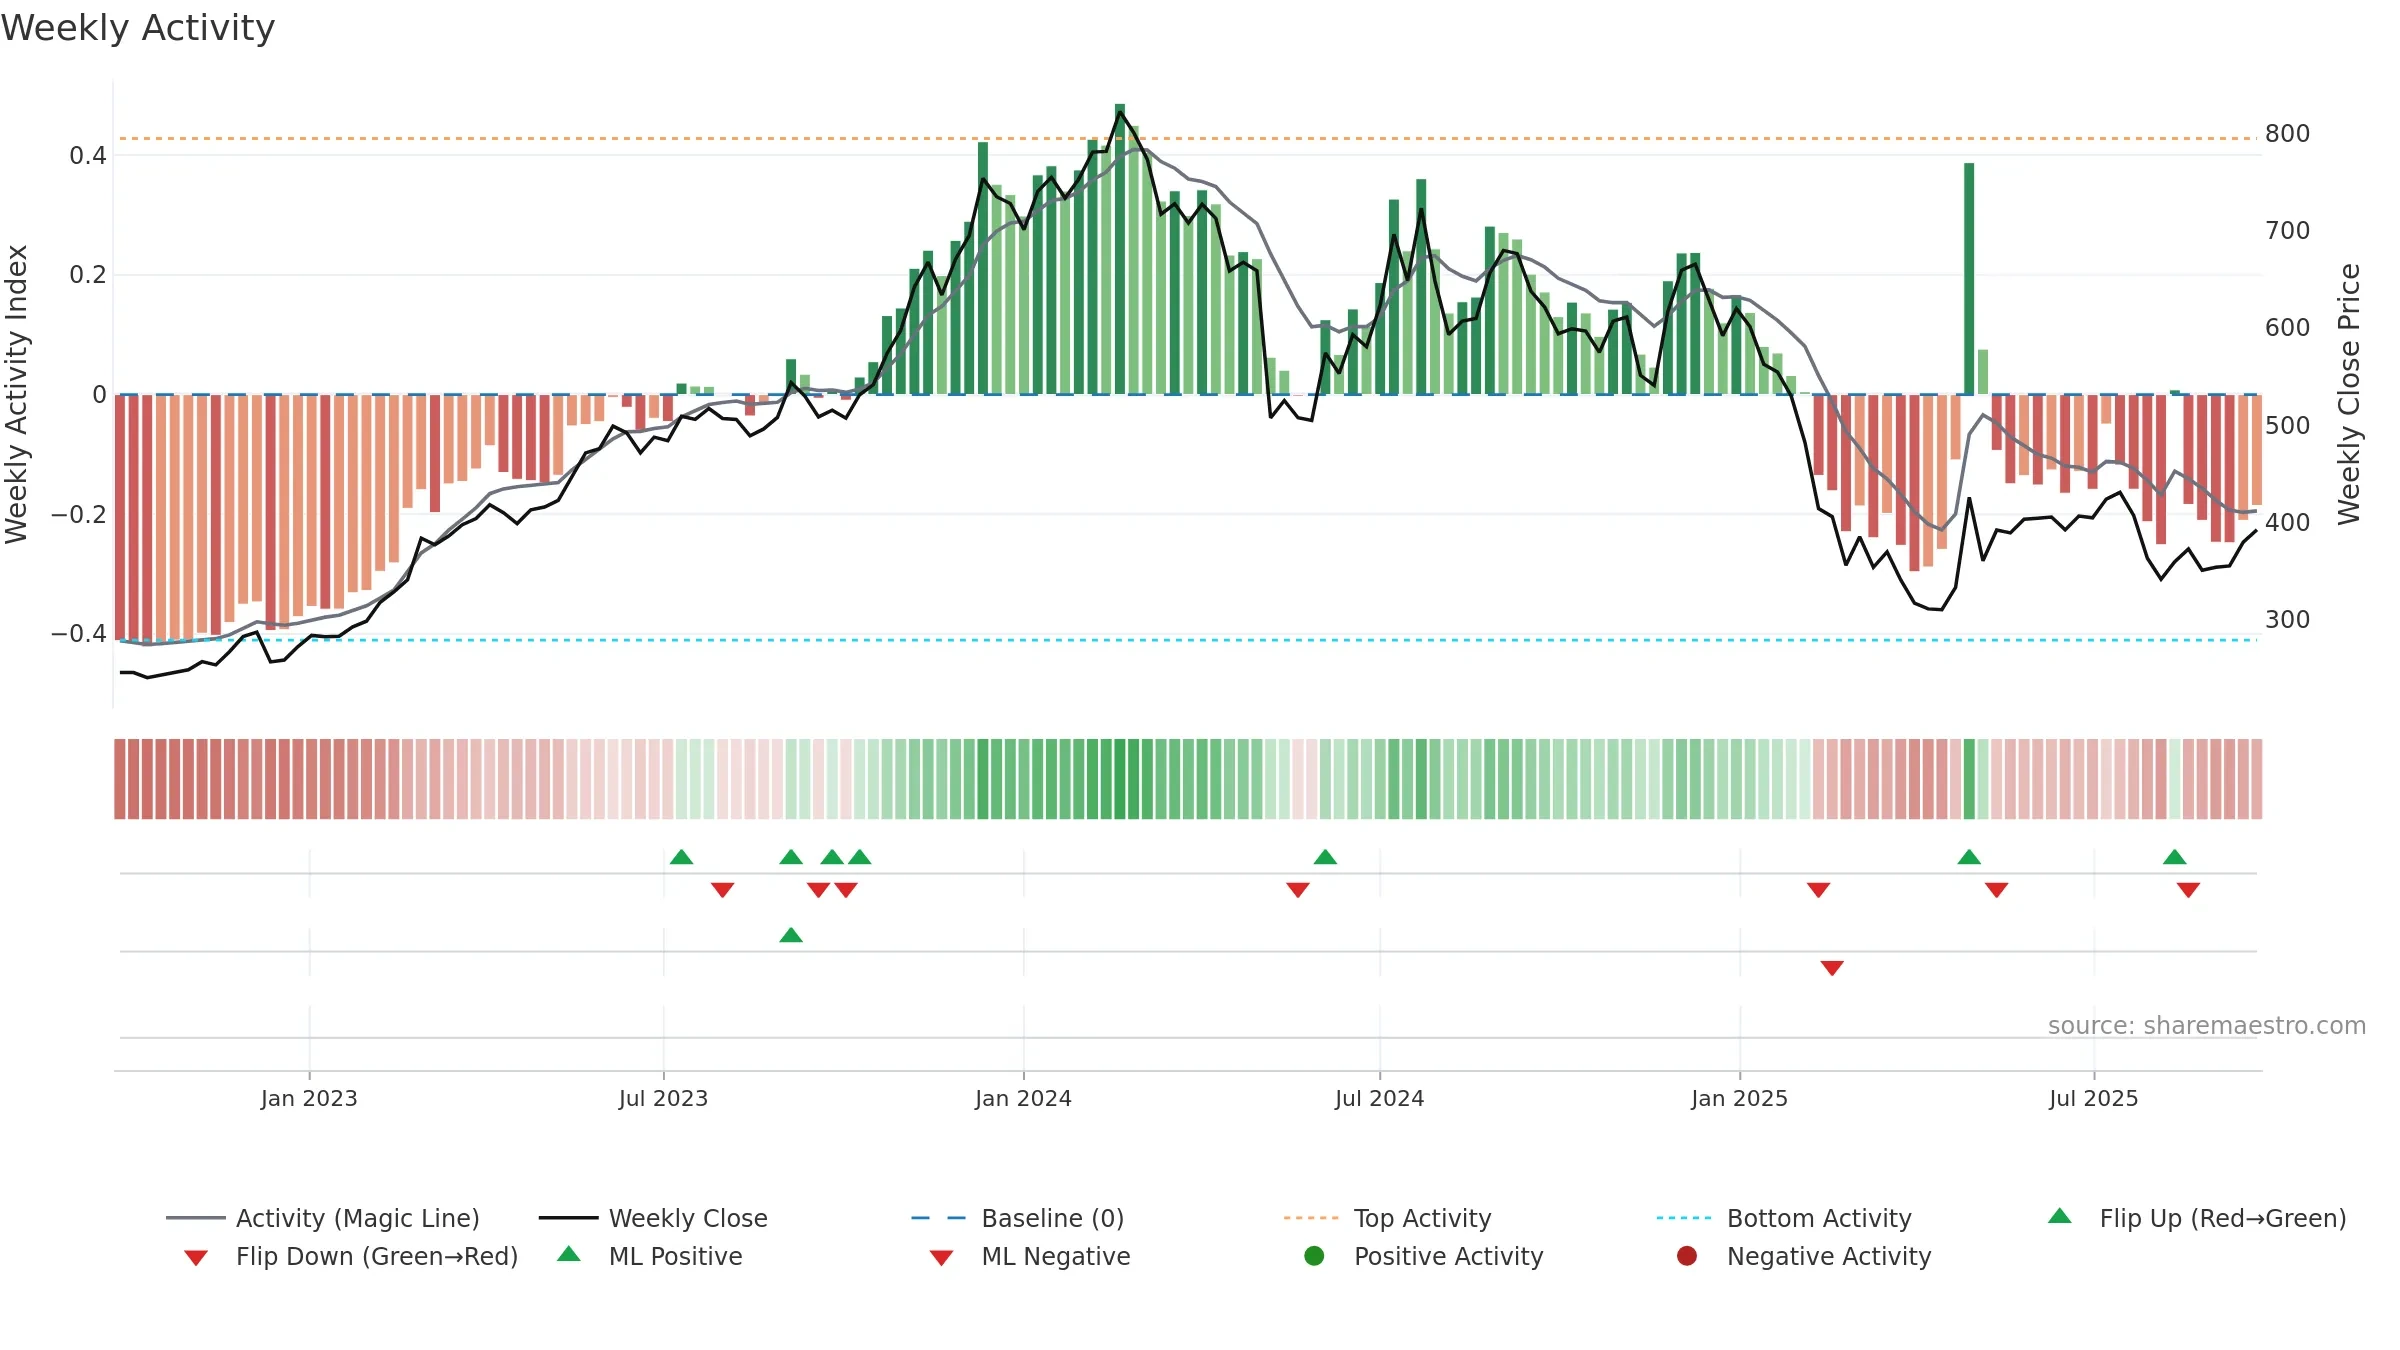
Task: Click the flip-down marker just before Jul 2024
Action: point(1298,890)
